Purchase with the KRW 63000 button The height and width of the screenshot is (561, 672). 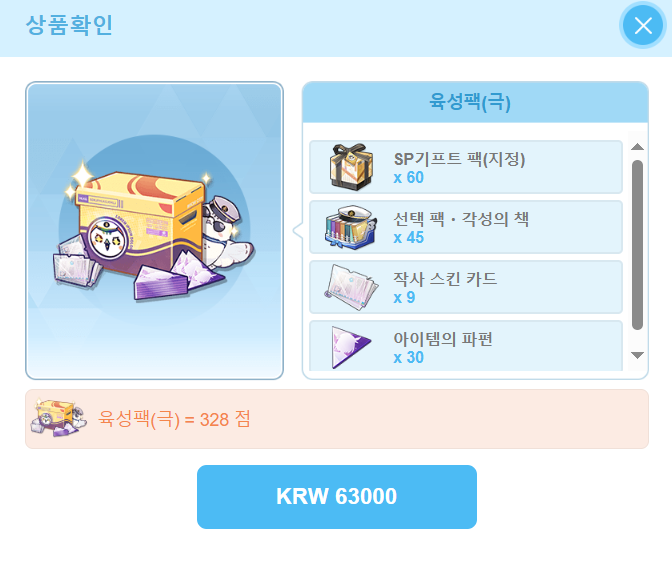[337, 497]
